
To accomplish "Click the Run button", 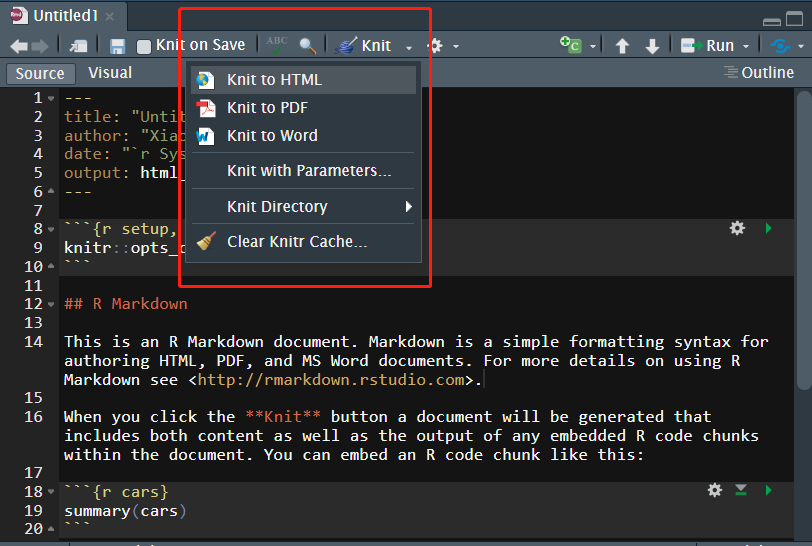I will (x=707, y=46).
